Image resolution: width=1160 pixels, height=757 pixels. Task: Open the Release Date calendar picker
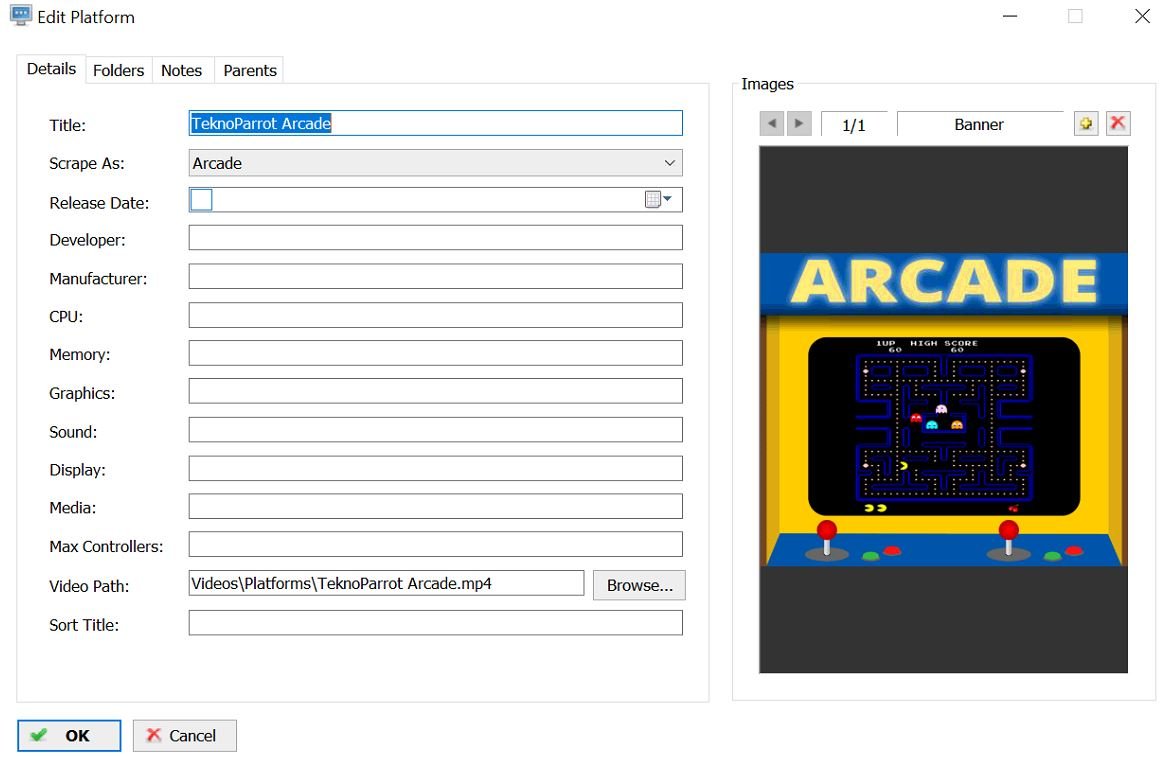click(658, 199)
